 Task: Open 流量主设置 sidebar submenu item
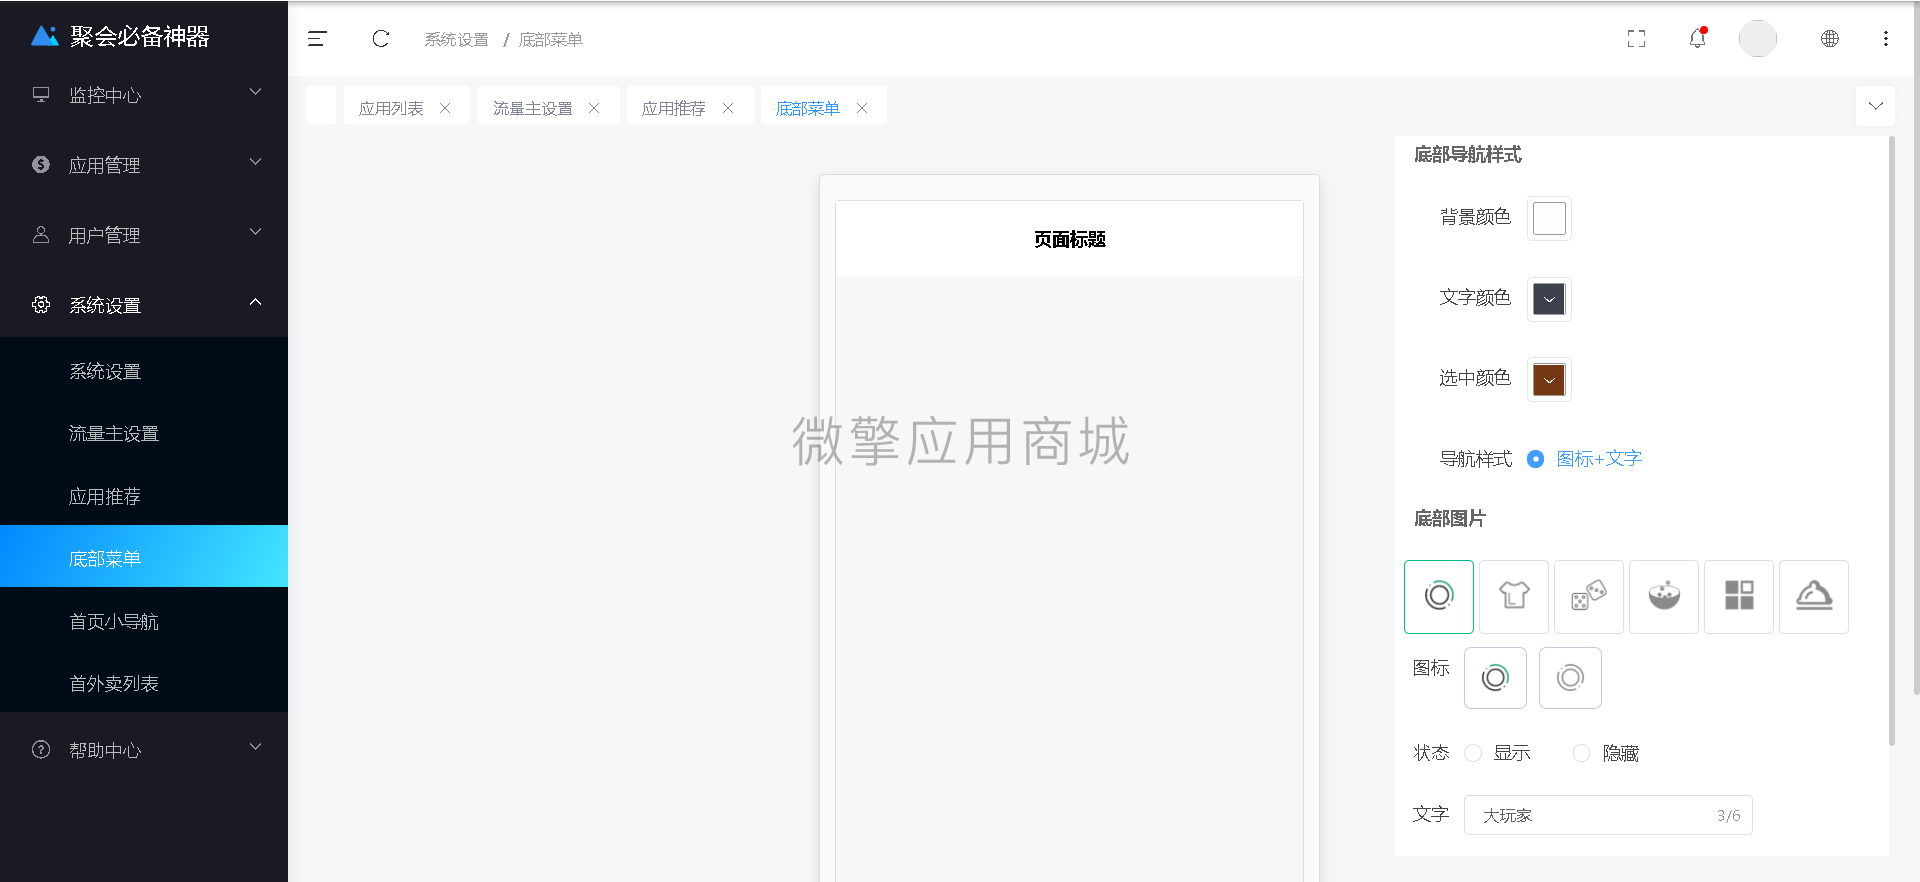[144, 433]
